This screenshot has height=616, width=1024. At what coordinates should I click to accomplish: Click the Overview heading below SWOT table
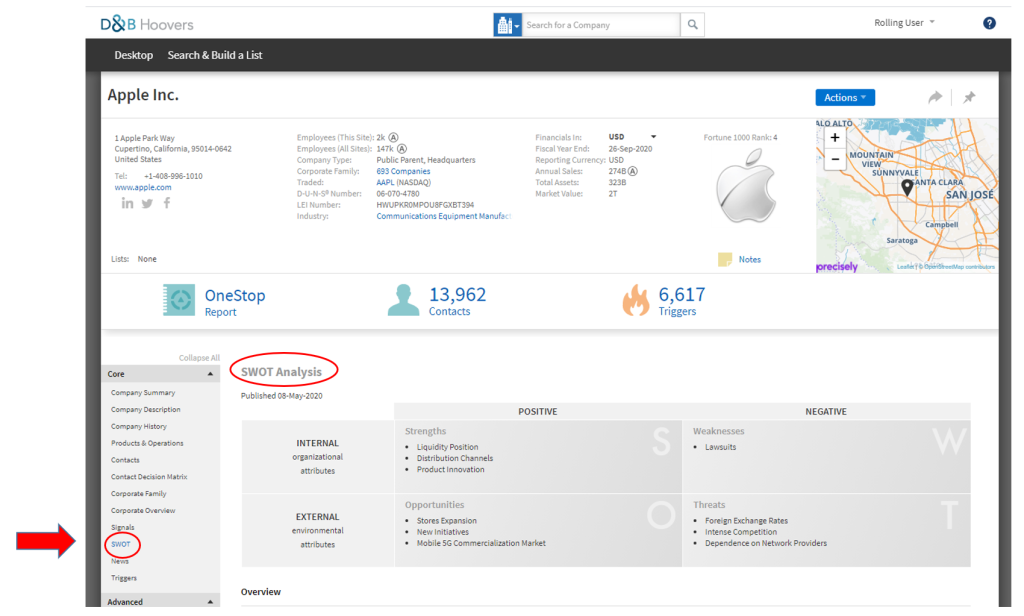pos(261,592)
